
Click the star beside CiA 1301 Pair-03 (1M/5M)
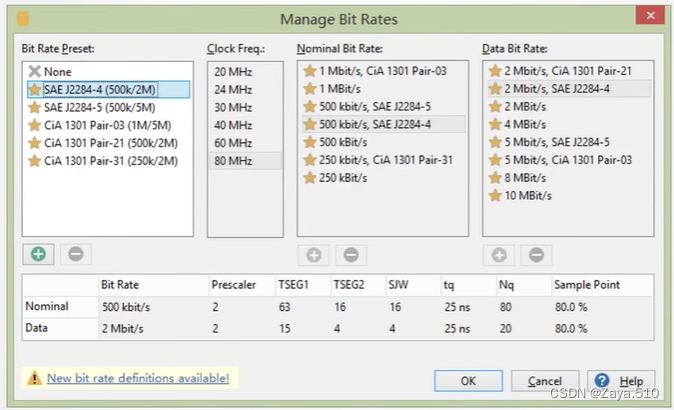tap(34, 125)
